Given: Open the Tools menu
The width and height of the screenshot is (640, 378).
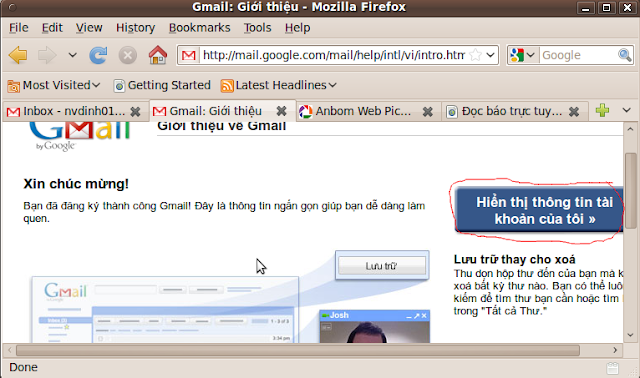Looking at the screenshot, I should [258, 28].
